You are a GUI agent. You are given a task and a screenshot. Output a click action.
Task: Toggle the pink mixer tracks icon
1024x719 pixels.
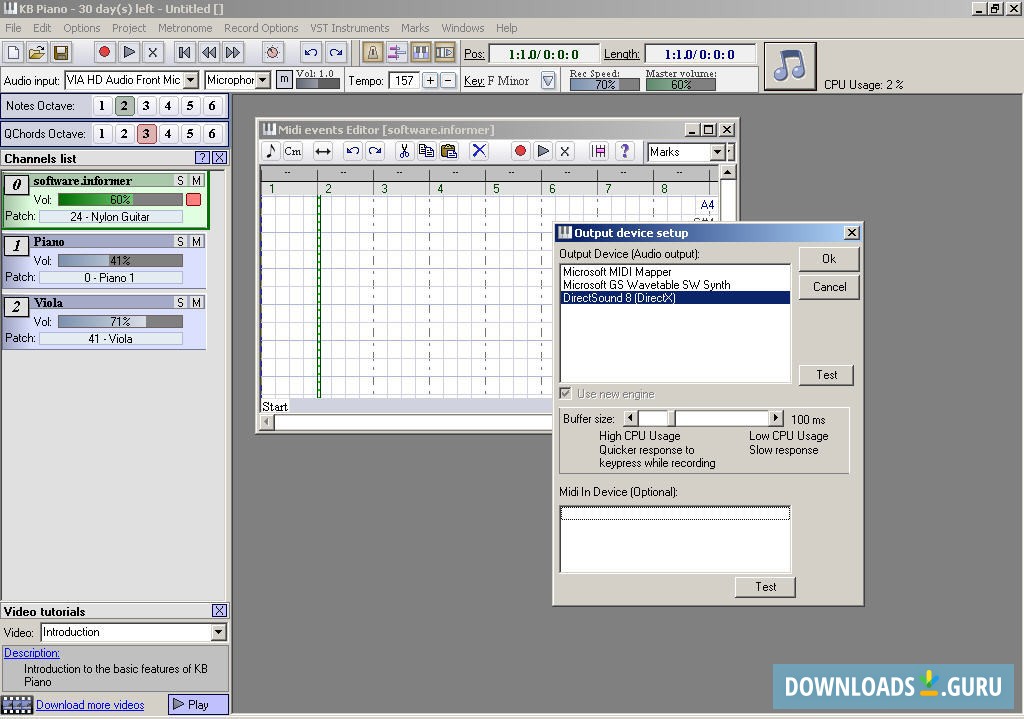point(396,52)
